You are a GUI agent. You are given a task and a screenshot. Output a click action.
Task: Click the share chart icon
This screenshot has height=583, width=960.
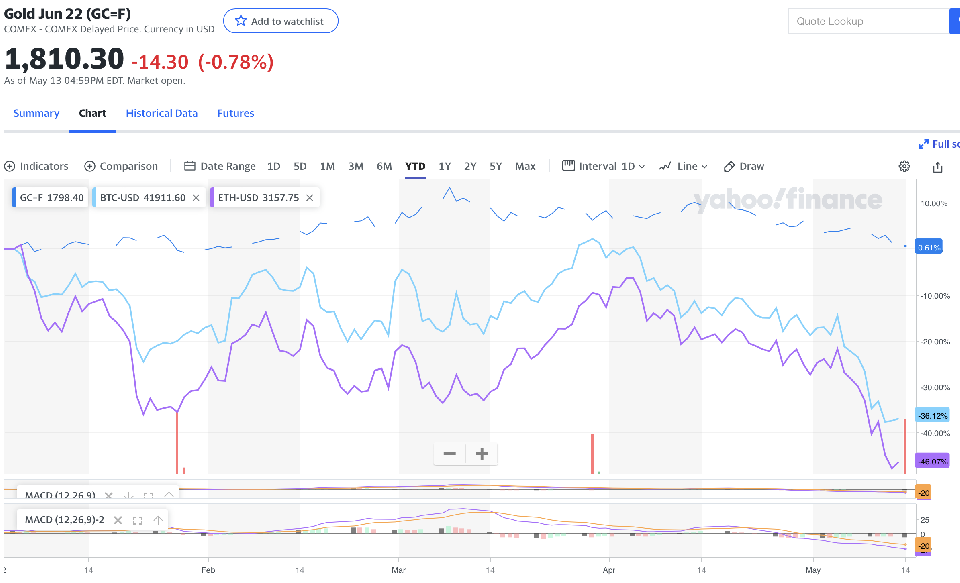[937, 167]
